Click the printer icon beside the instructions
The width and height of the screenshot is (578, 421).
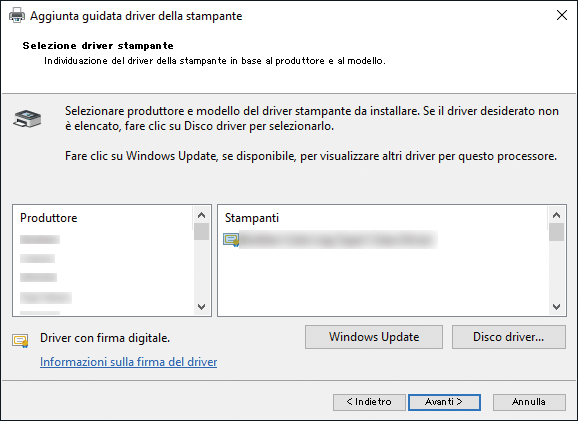pyautogui.click(x=27, y=119)
